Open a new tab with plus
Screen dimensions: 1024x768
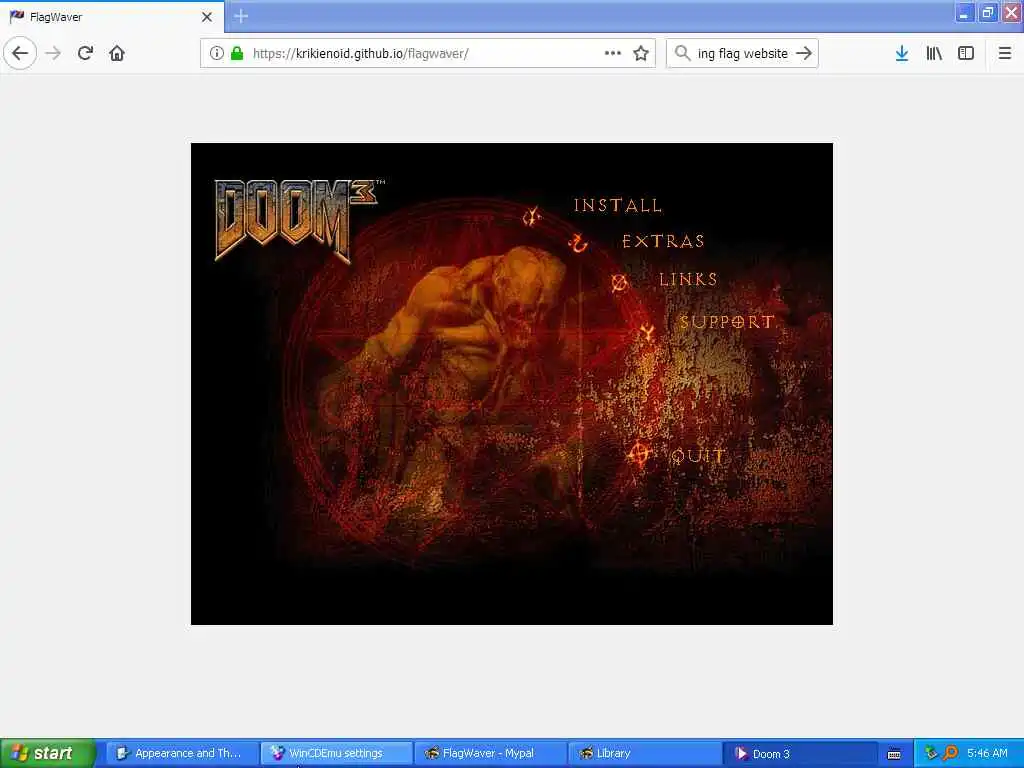click(x=241, y=16)
